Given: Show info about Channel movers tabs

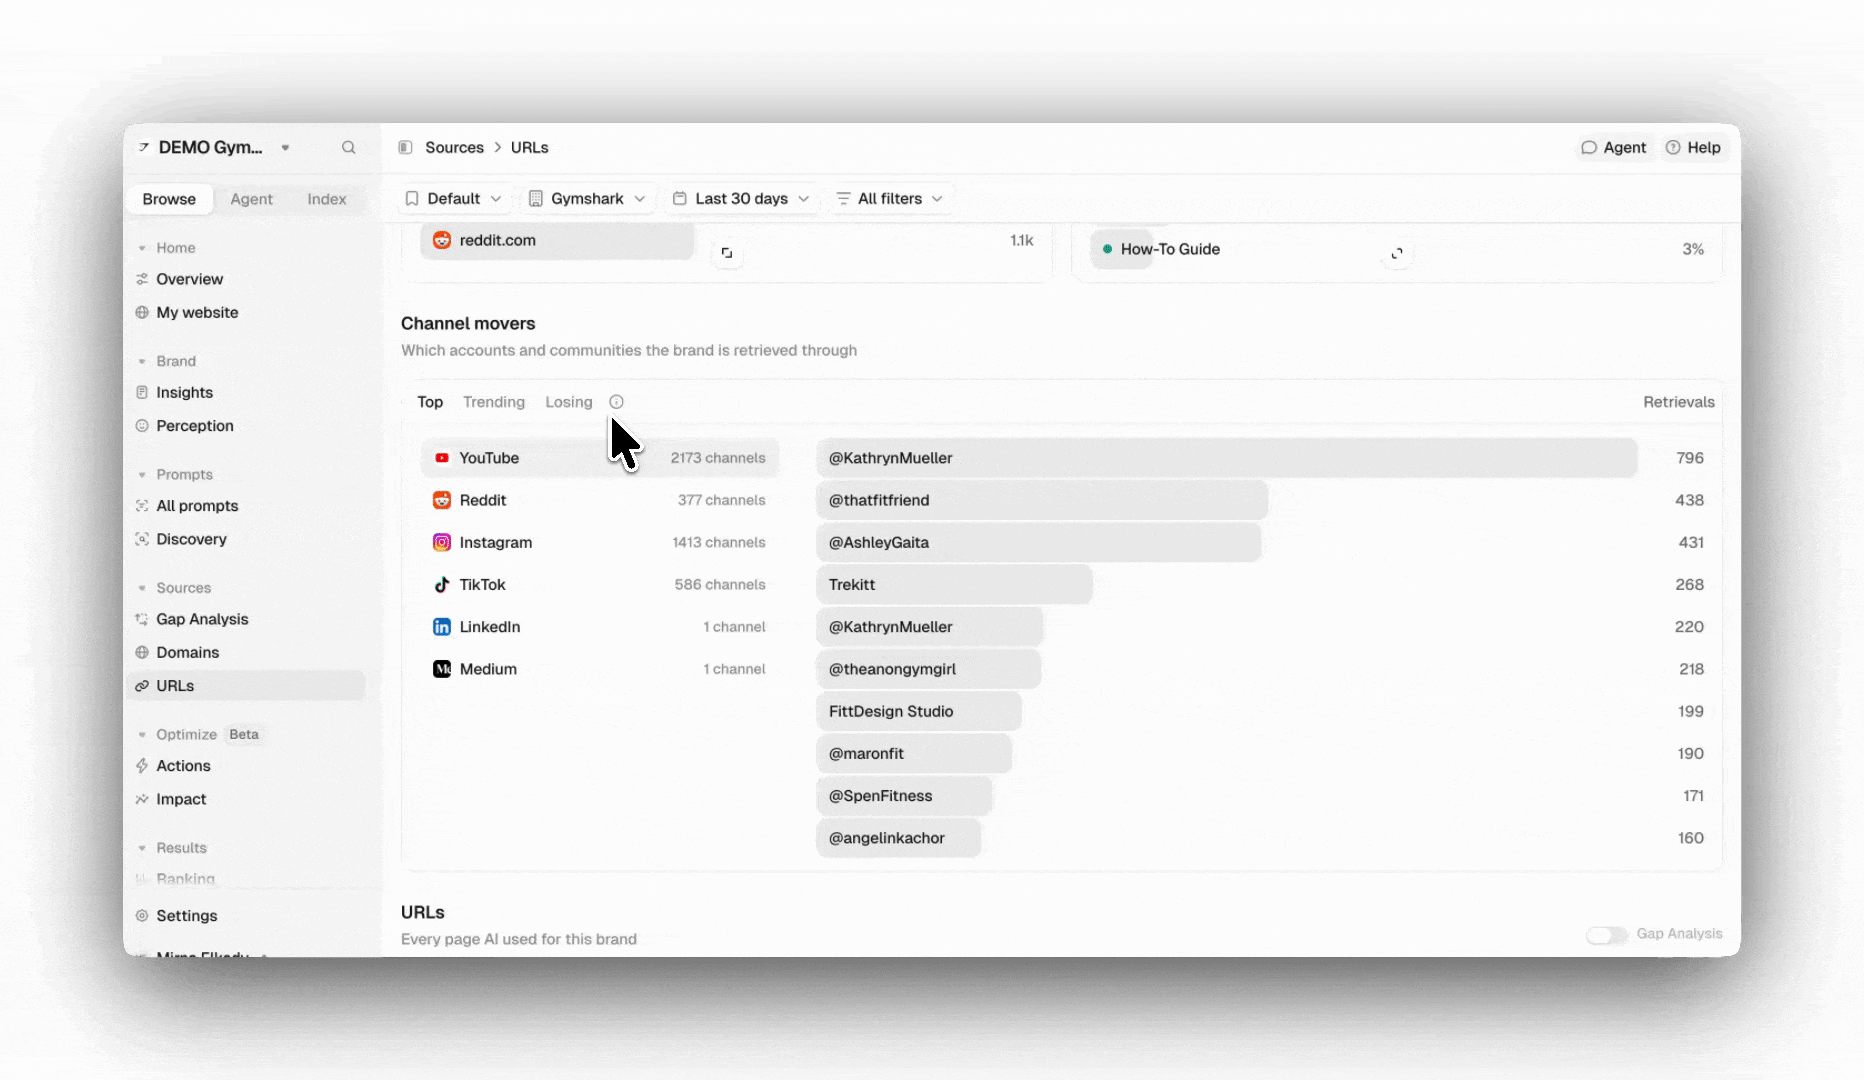Looking at the screenshot, I should [616, 402].
